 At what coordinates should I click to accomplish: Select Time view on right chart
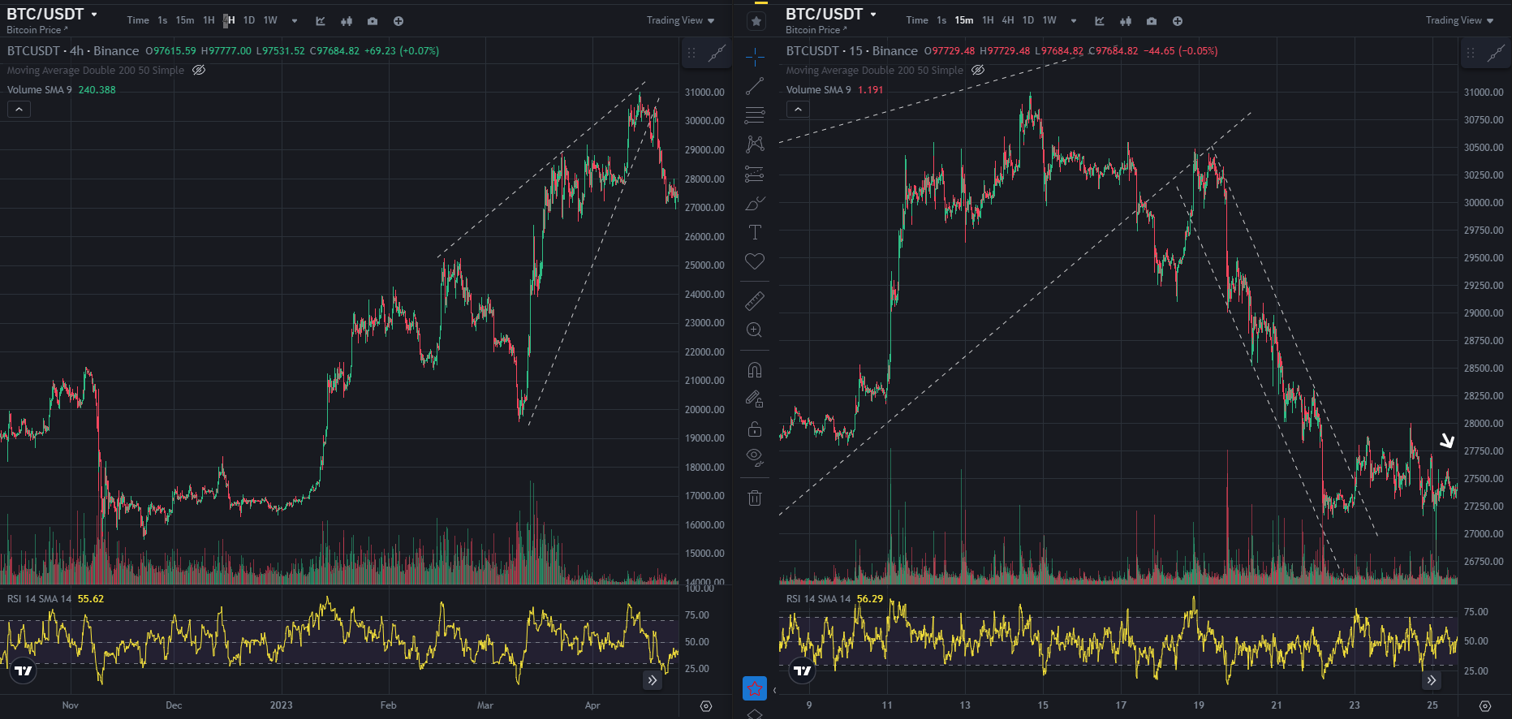[x=917, y=20]
